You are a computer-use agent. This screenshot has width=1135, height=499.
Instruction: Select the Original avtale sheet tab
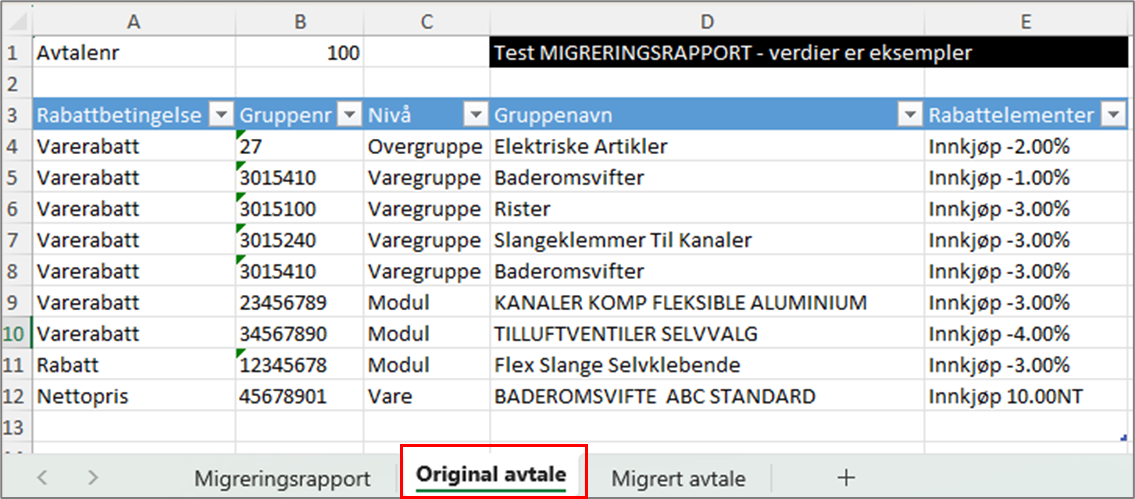[x=491, y=474]
